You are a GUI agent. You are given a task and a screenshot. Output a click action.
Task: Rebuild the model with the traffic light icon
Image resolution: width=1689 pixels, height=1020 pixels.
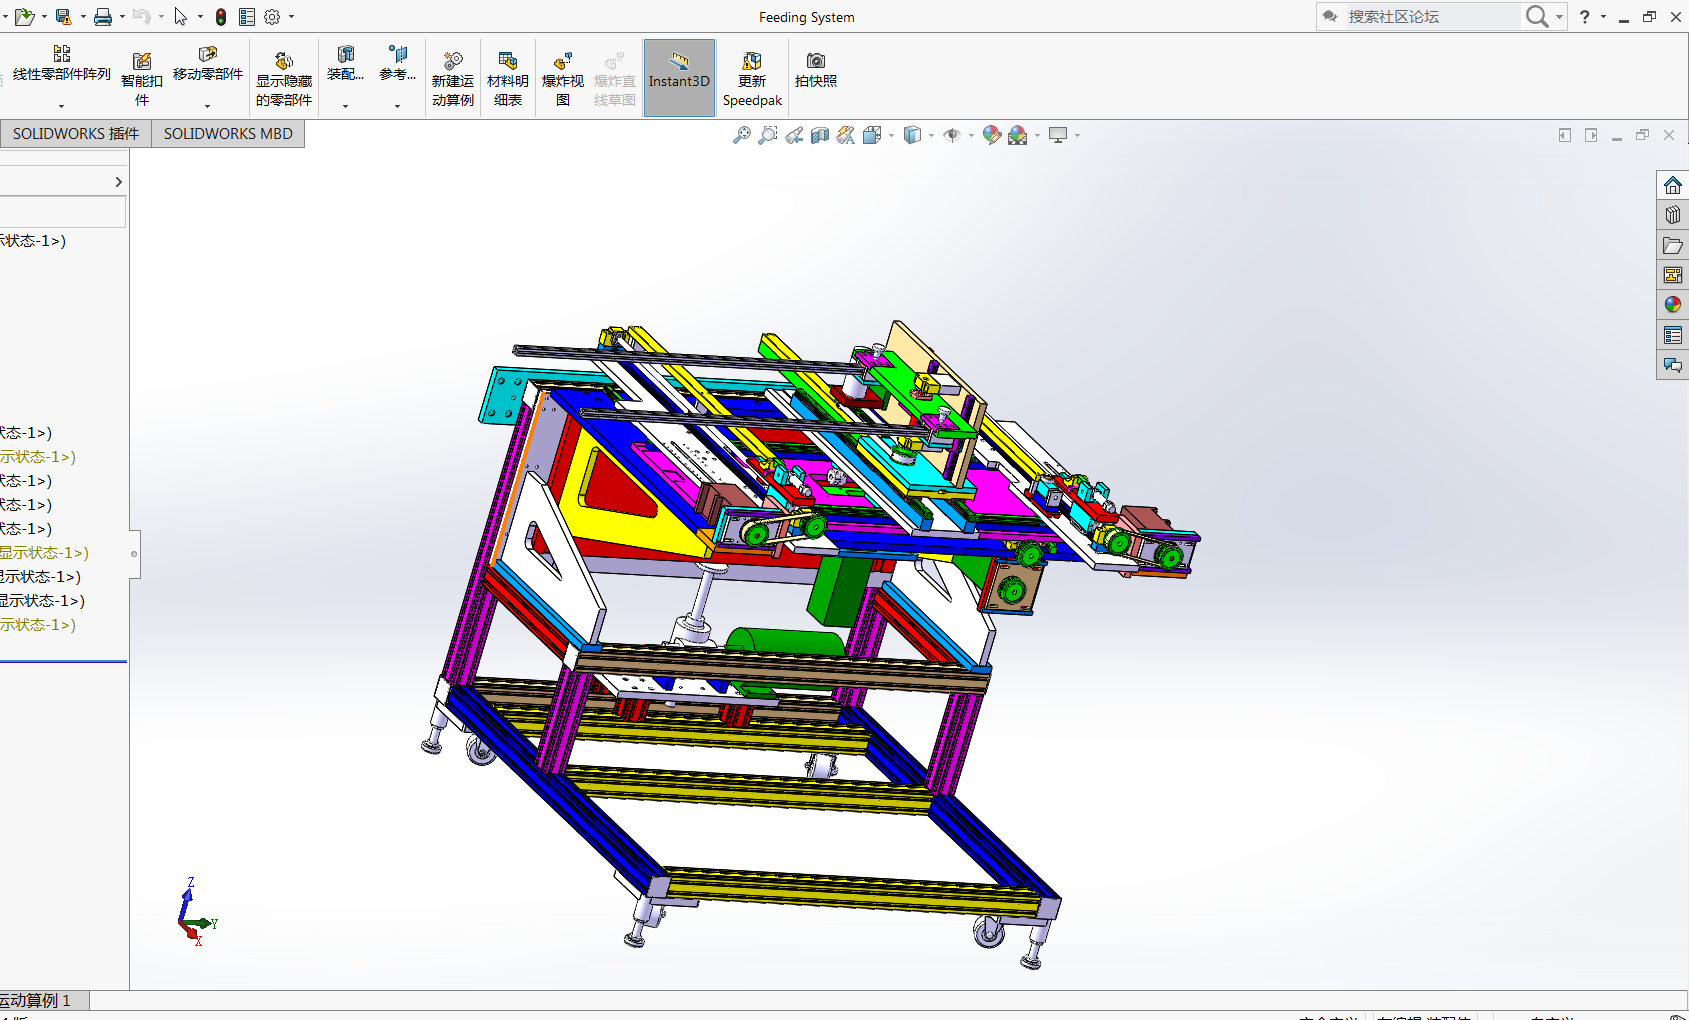pos(221,17)
